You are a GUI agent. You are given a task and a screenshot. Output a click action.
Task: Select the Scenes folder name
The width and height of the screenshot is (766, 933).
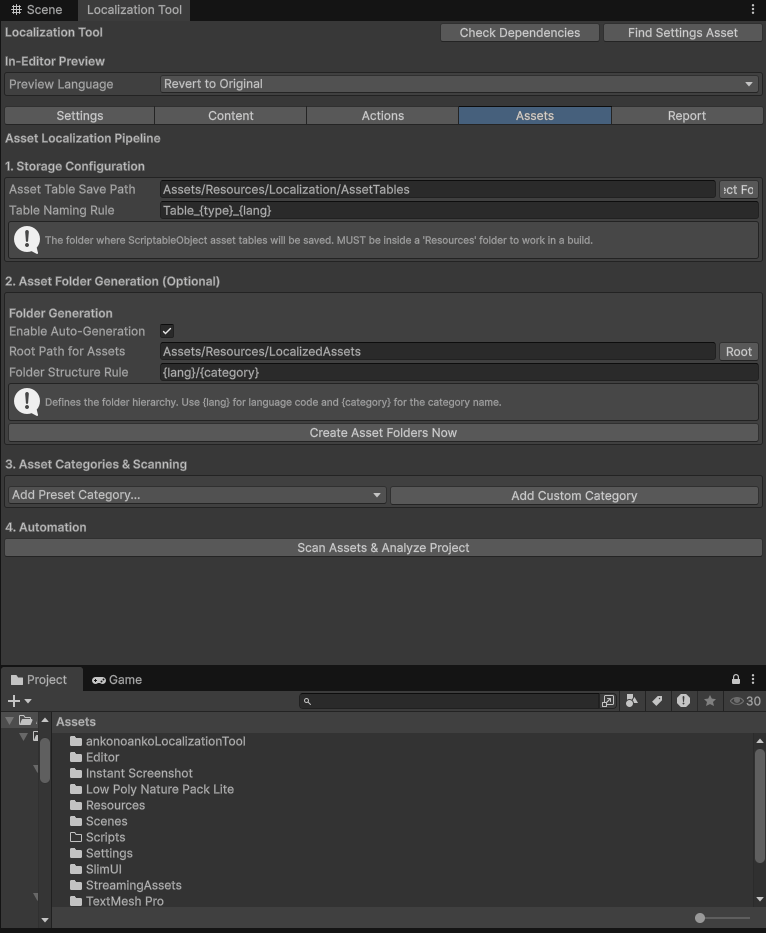click(107, 821)
